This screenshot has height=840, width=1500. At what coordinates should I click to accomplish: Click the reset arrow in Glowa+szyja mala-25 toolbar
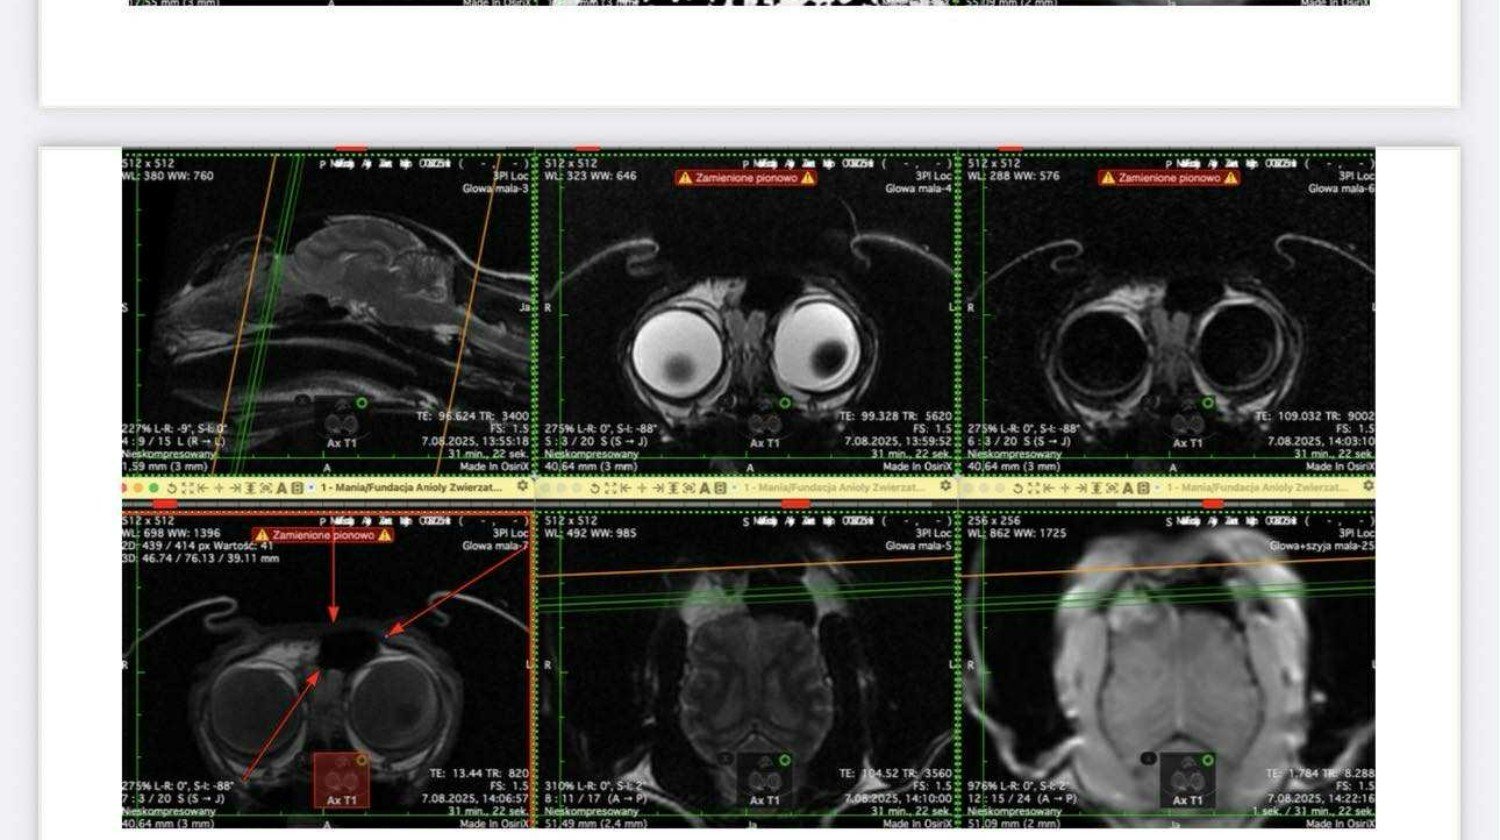[1018, 488]
